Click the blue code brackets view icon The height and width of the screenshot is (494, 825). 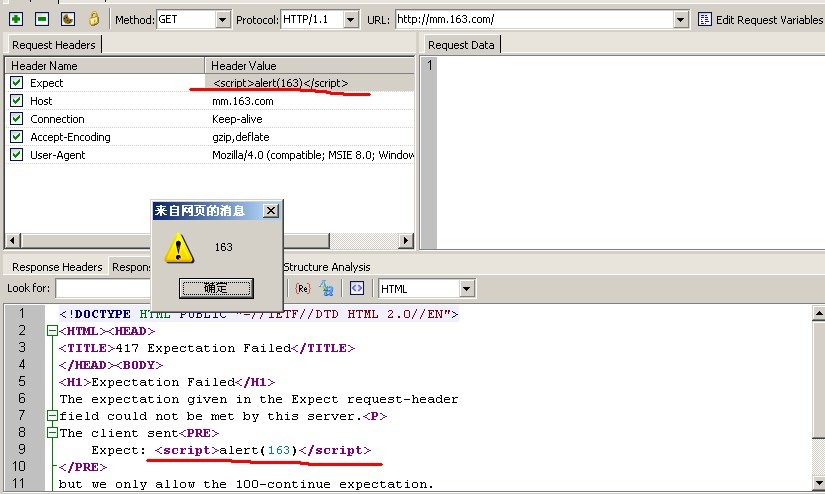(x=357, y=288)
